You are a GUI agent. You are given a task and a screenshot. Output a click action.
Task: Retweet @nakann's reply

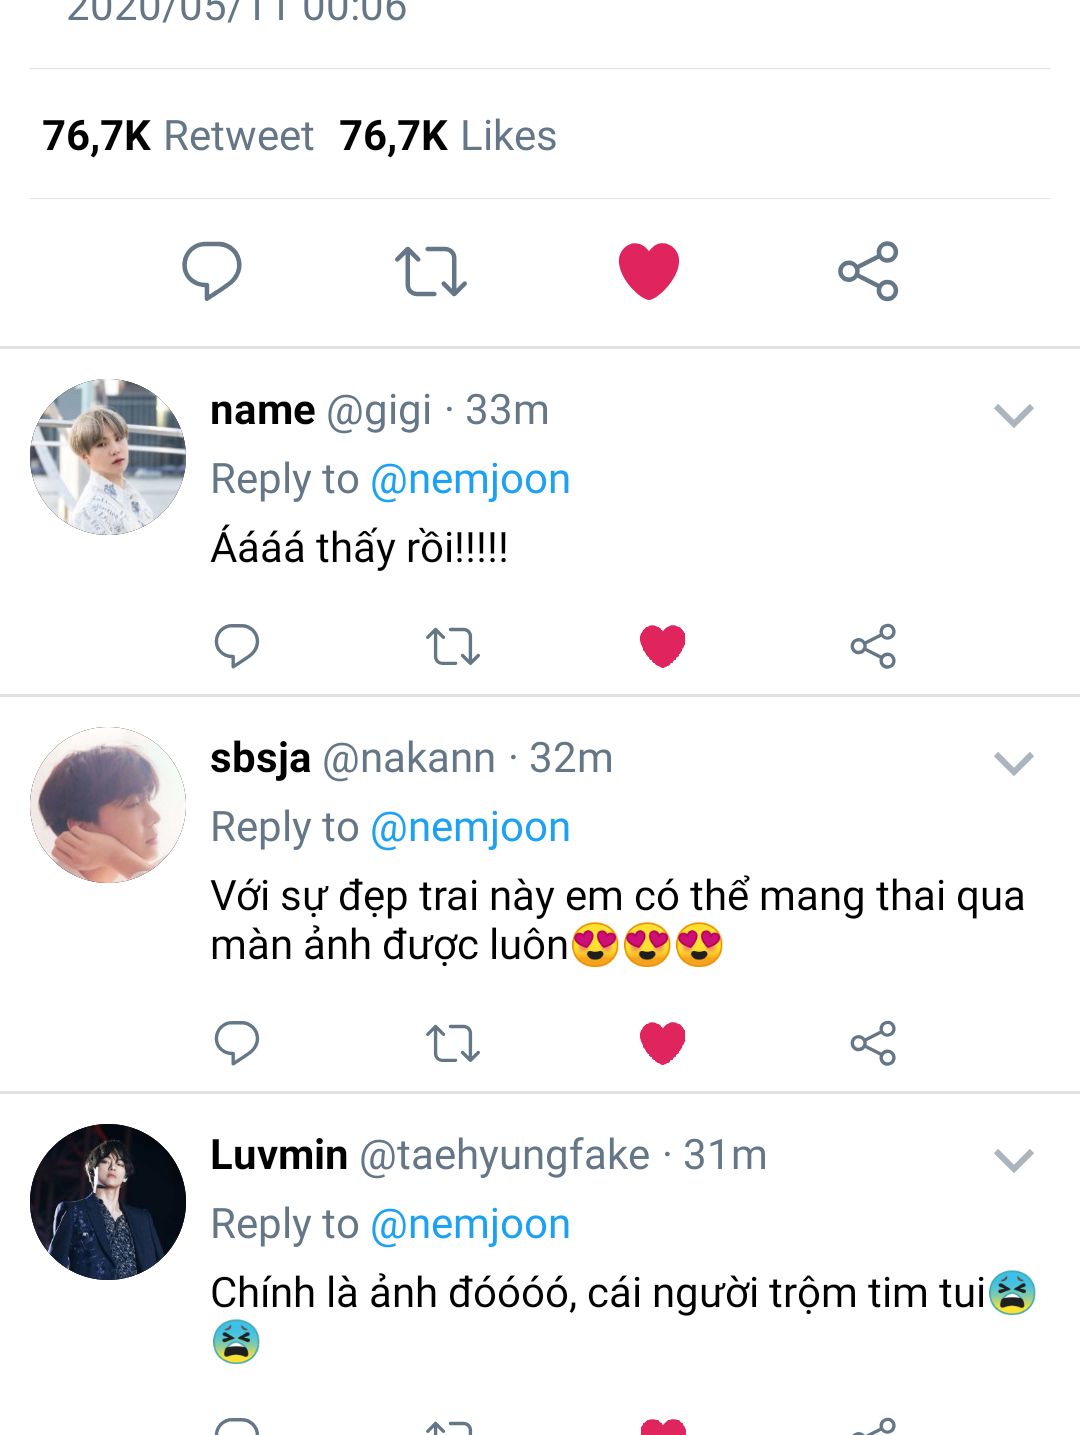453,1043
